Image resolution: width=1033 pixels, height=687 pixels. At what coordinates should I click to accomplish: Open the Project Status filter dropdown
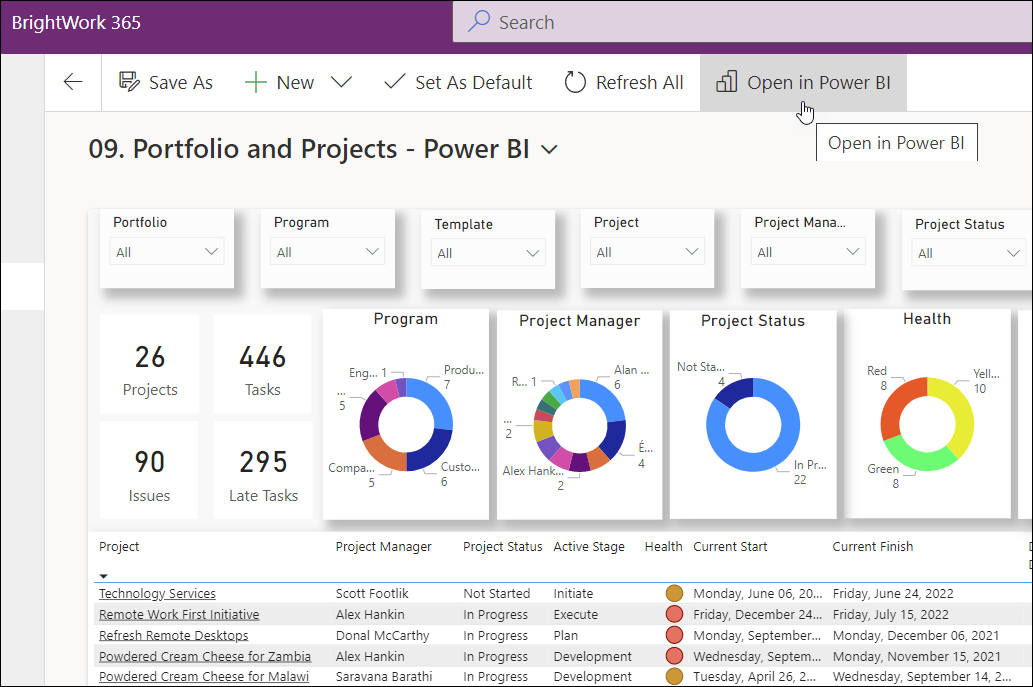coord(968,253)
